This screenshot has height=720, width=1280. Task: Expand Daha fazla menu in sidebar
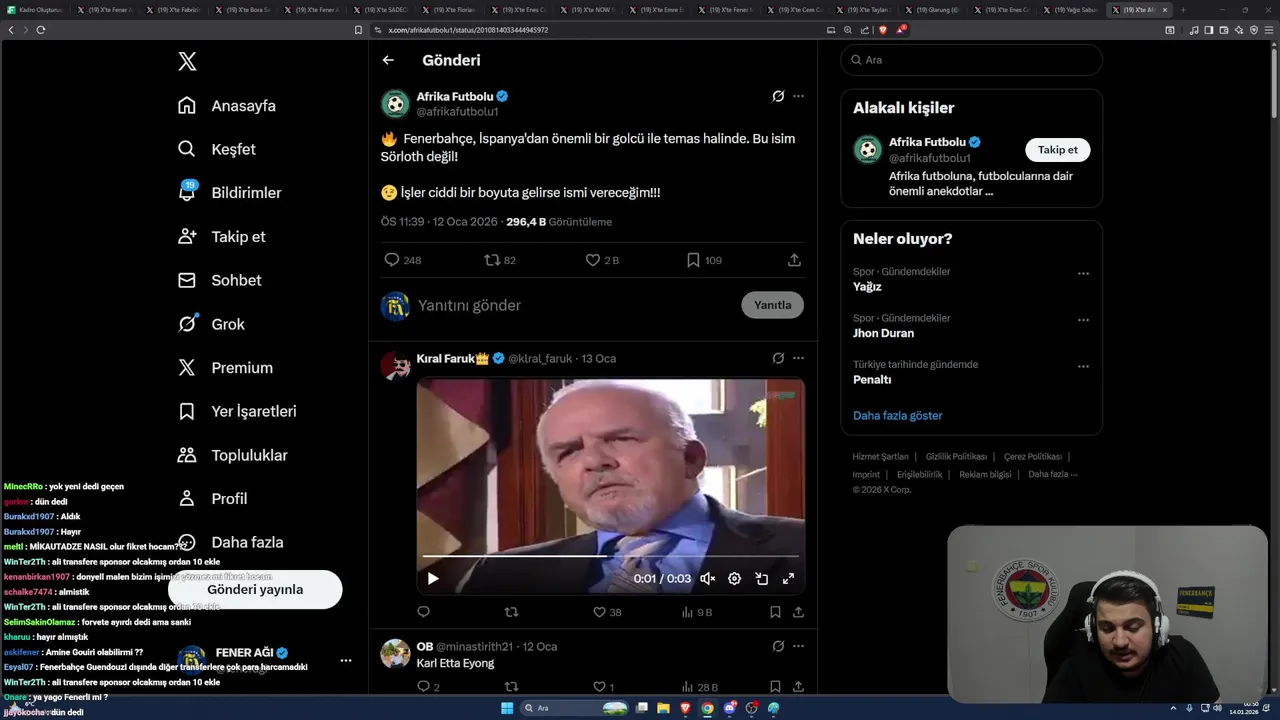coord(230,542)
